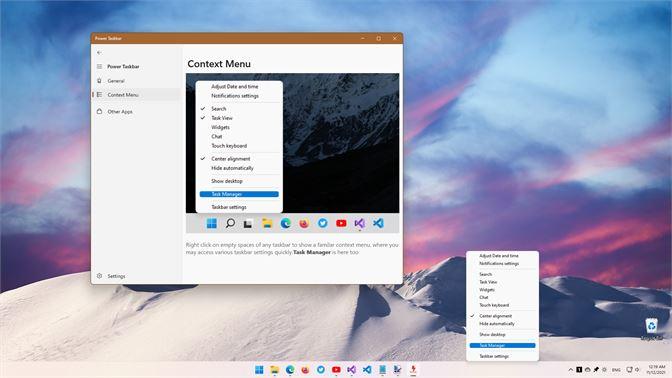Open the clock and date in the taskbar
This screenshot has height=378, width=672.
(656, 370)
